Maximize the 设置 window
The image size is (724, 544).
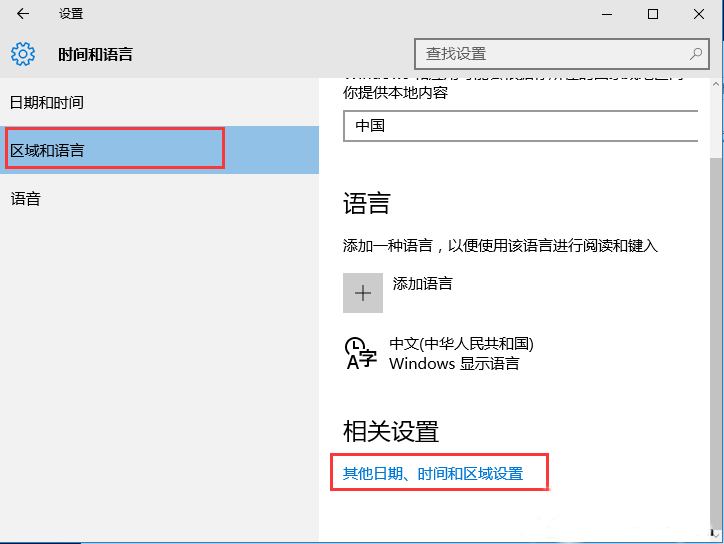[652, 14]
